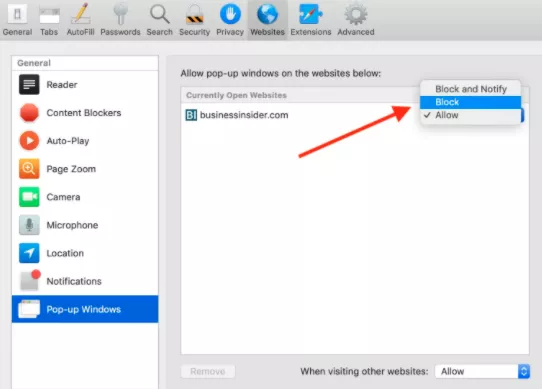Click the Notifications badge icon
Viewport: 542px width, 389px height.
click(30, 280)
